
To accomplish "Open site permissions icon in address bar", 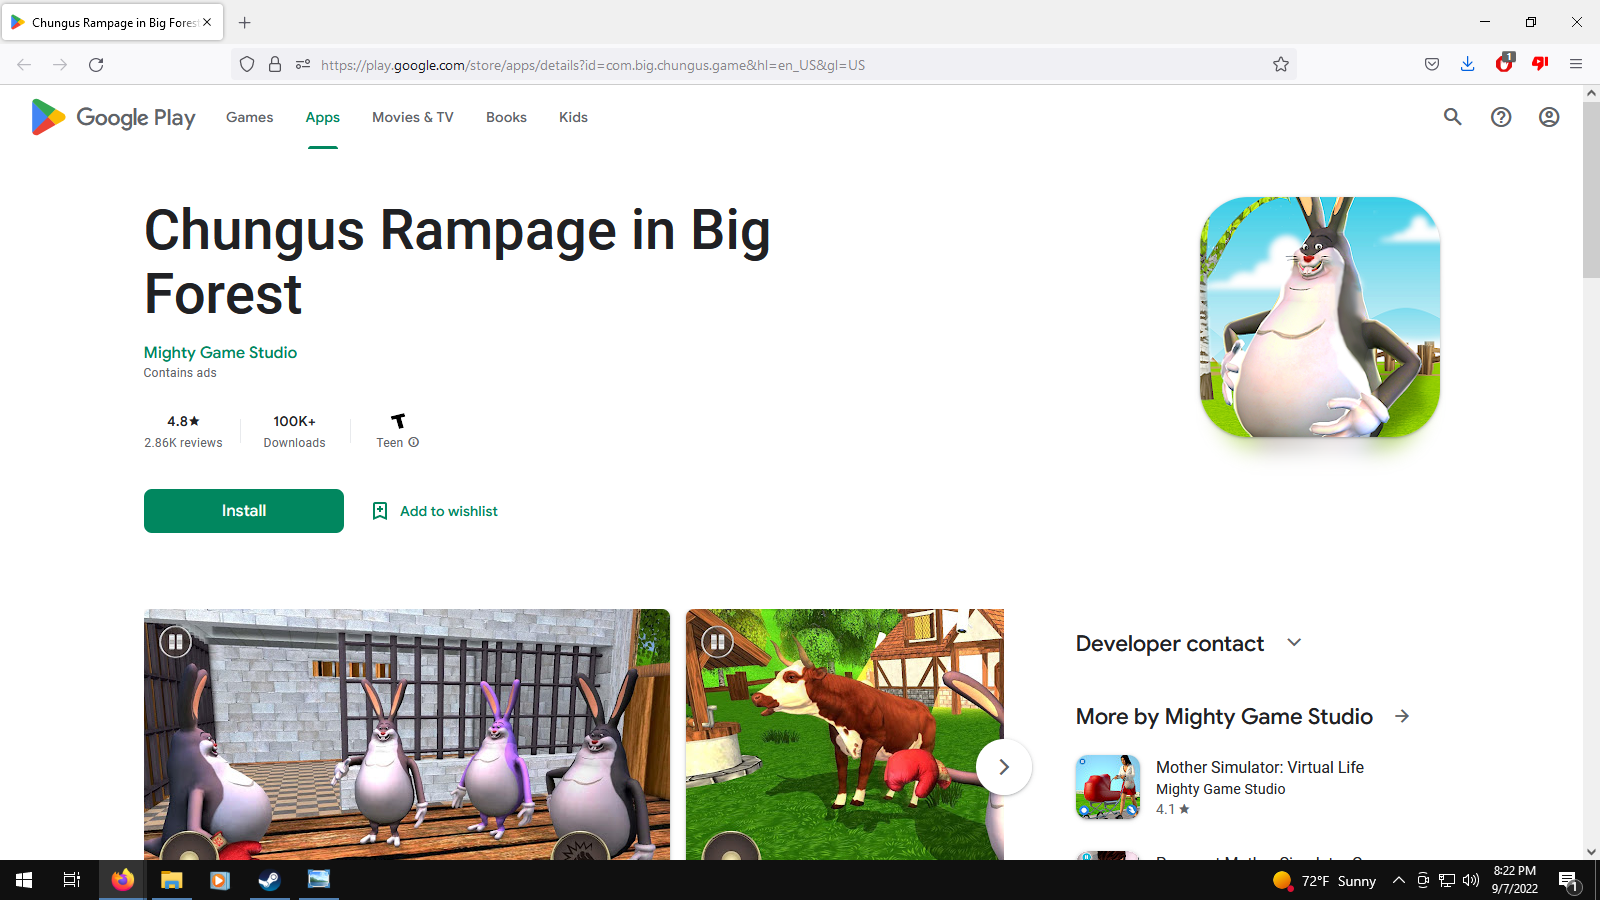I will [303, 65].
